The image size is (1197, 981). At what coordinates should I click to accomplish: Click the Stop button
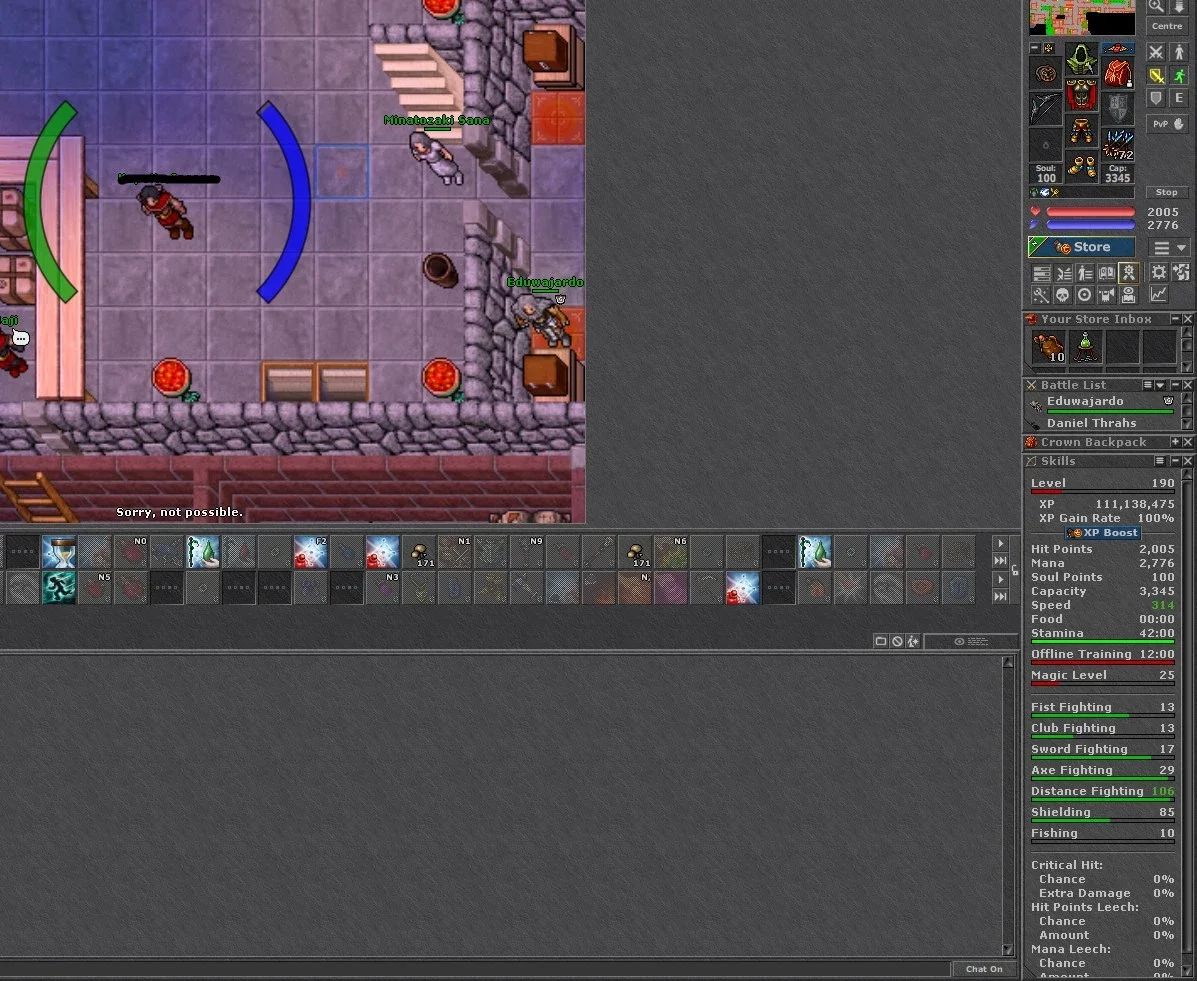[x=1166, y=192]
